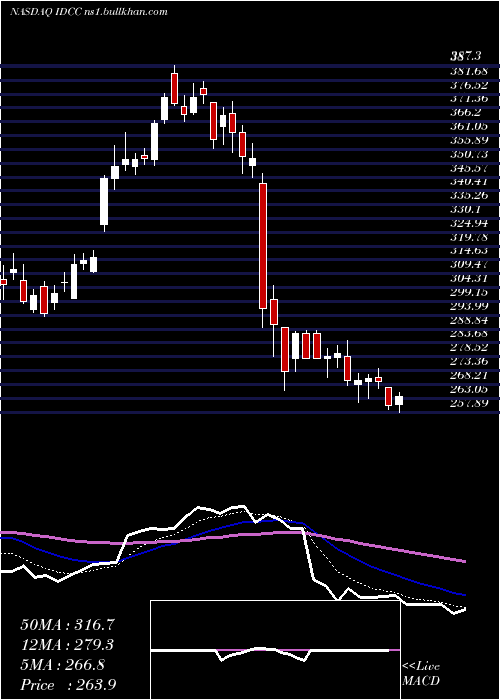Click the 340.41 price axis label
The width and height of the screenshot is (500, 700).
coord(470,182)
